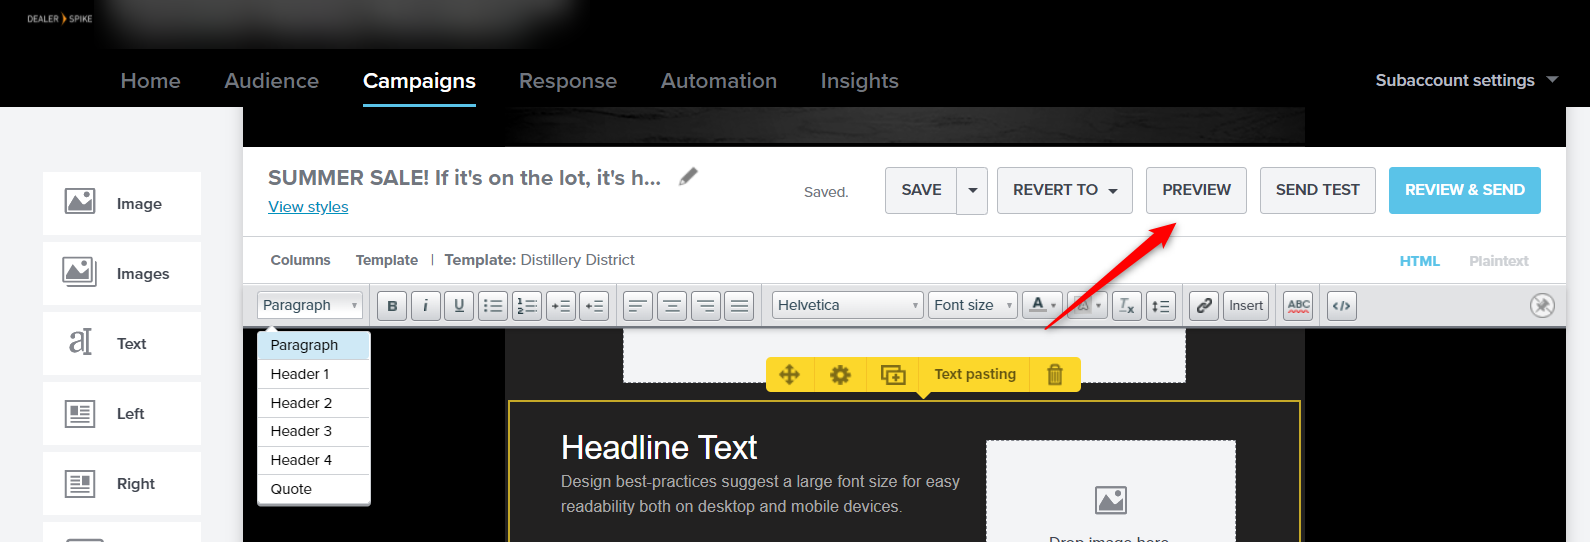Click the Review & Send button

click(1465, 190)
